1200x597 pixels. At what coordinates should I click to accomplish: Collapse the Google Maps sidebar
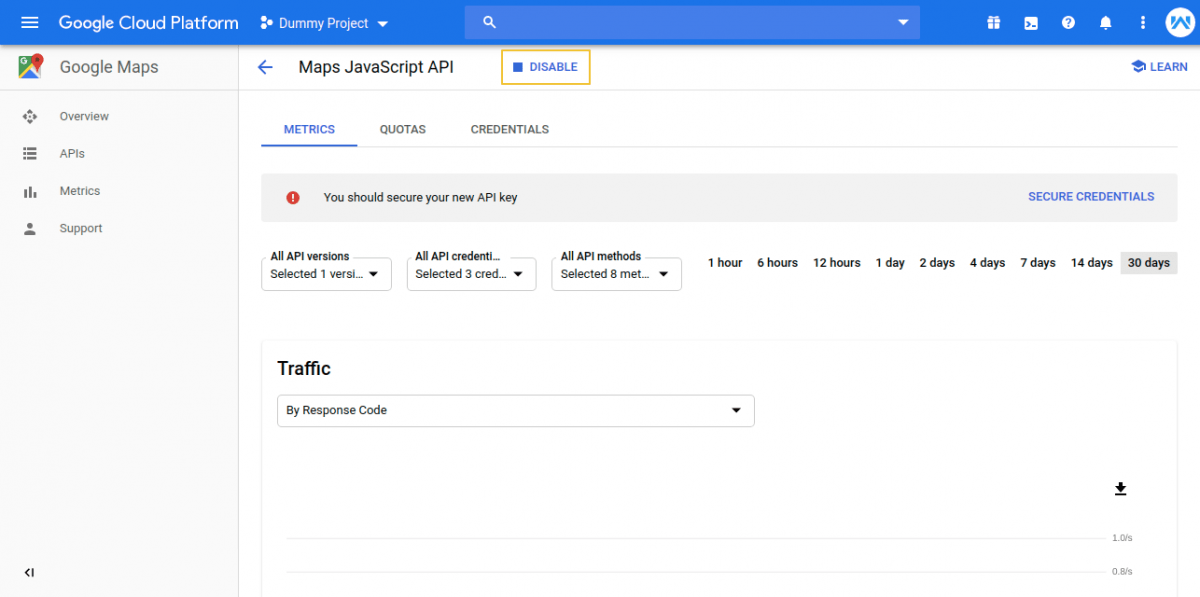tap(29, 572)
